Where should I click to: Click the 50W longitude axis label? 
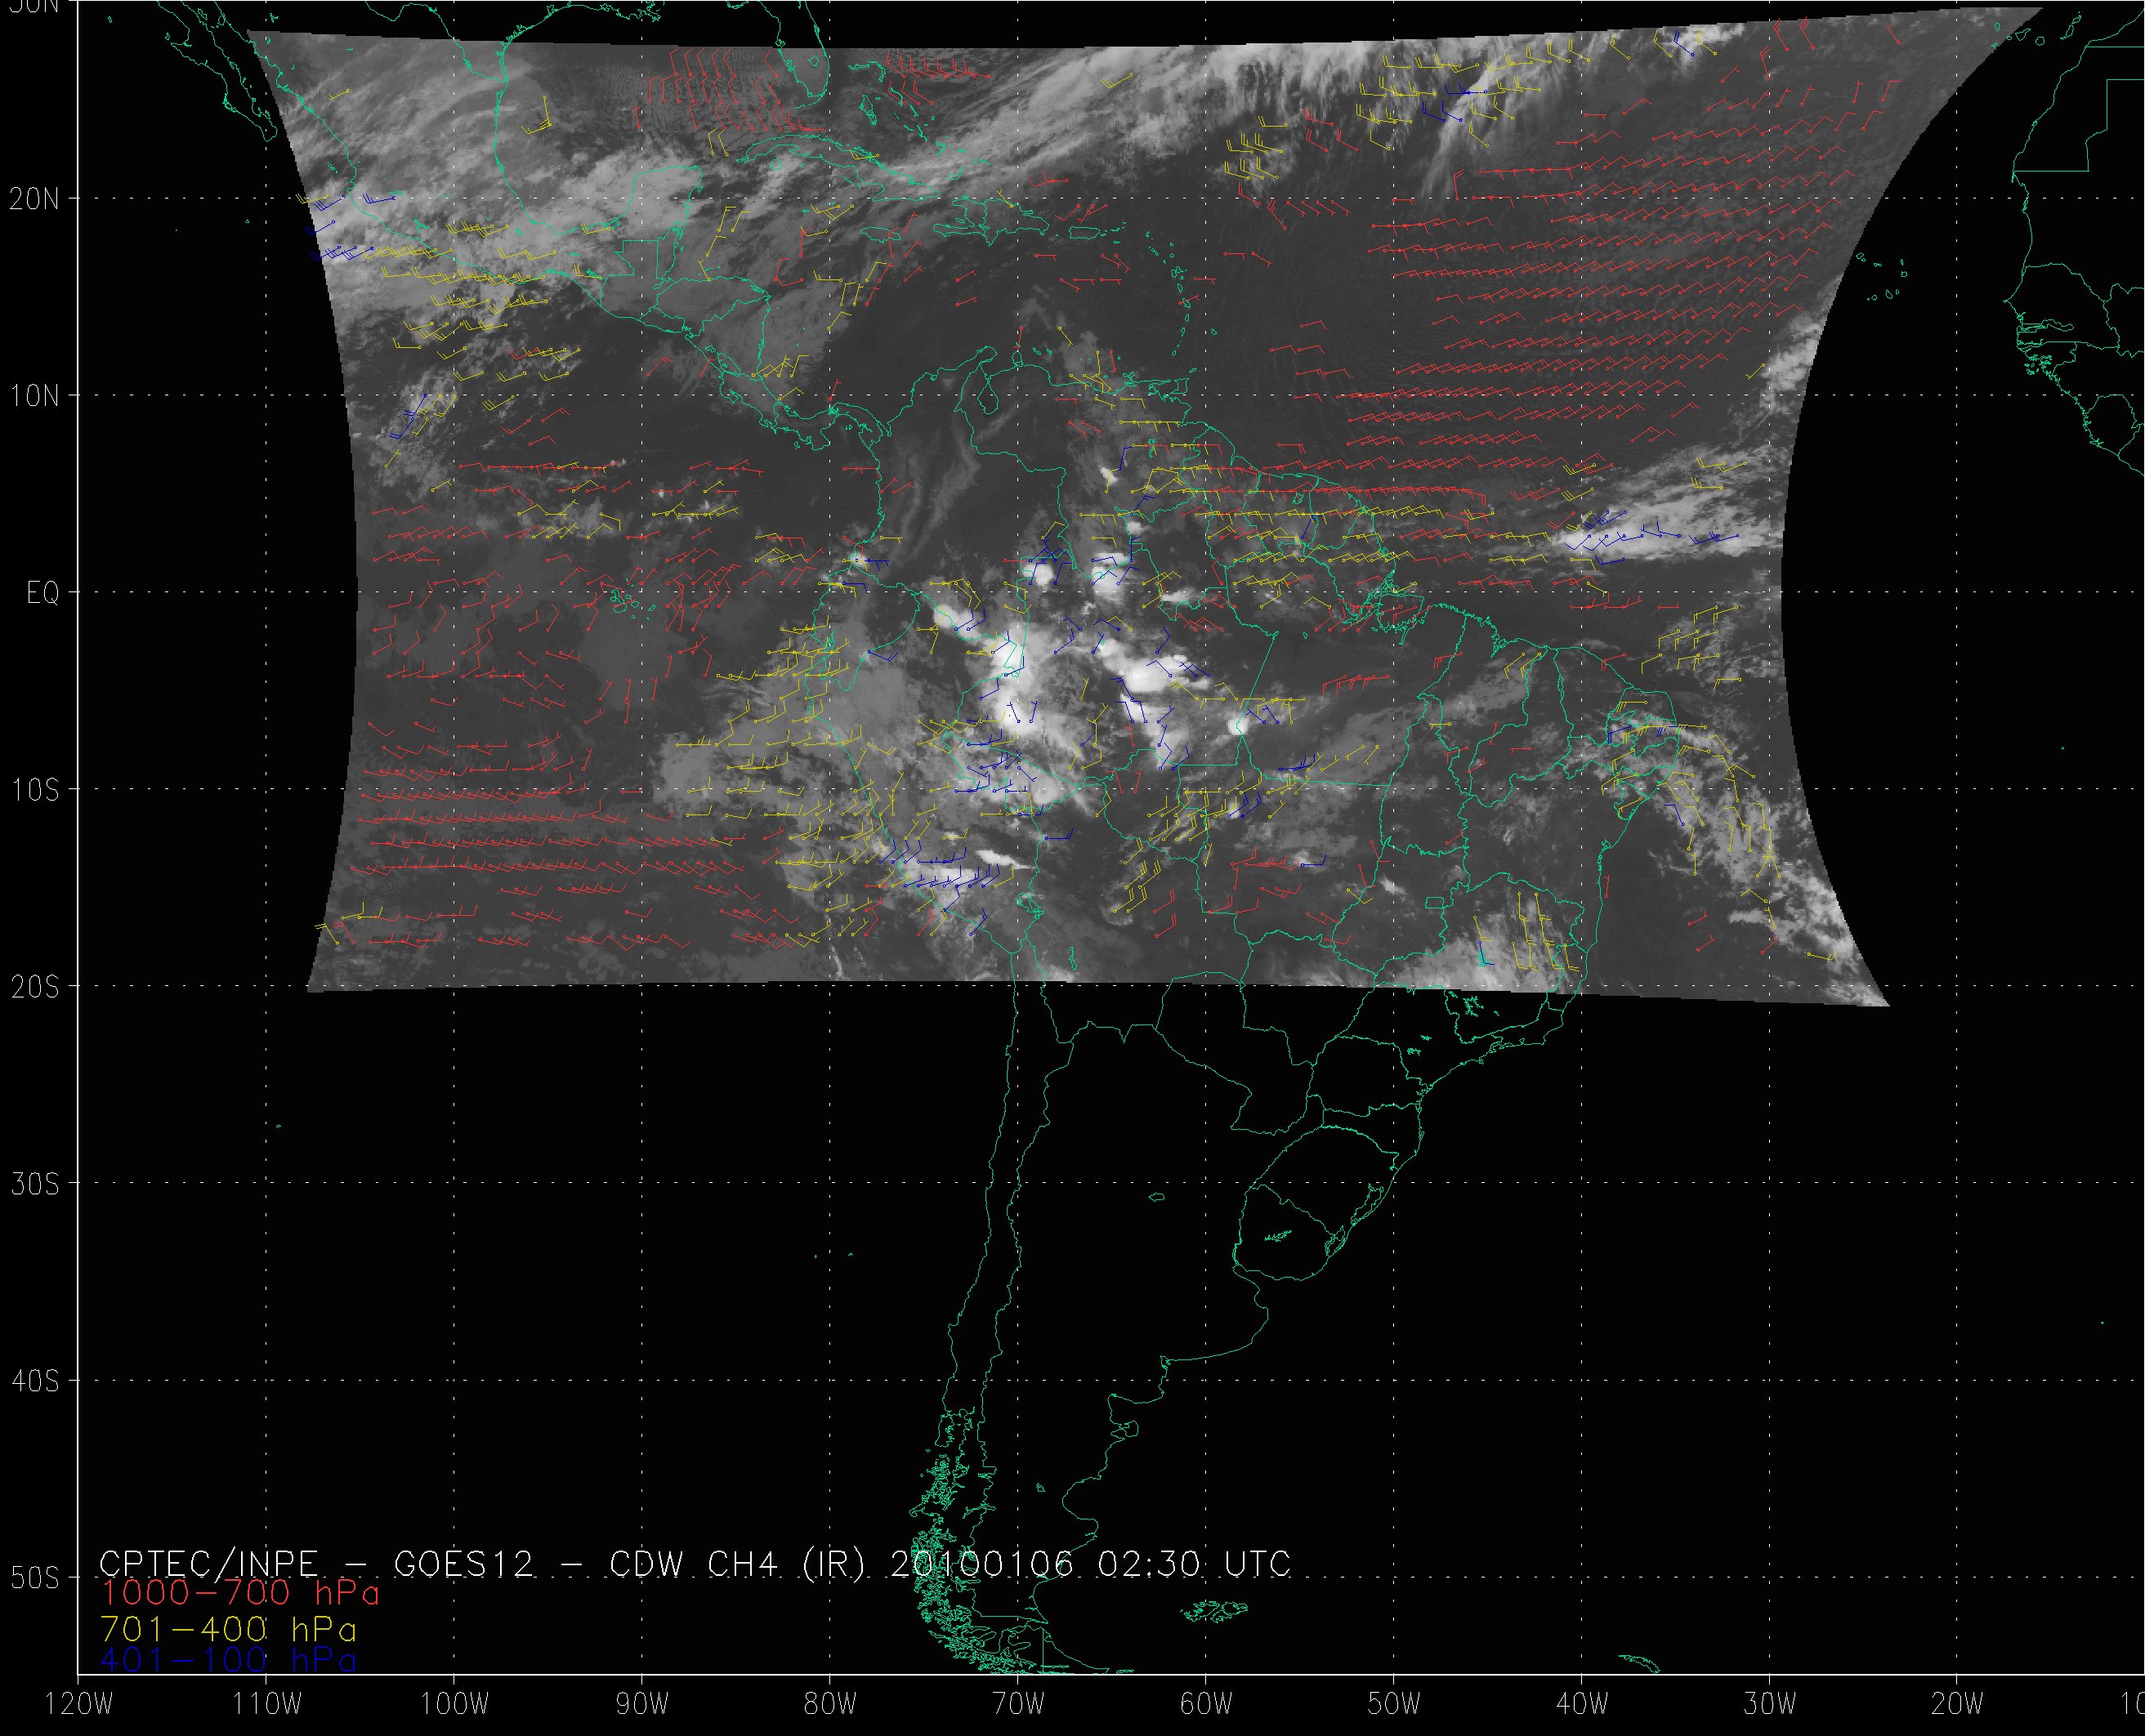tap(1394, 1705)
